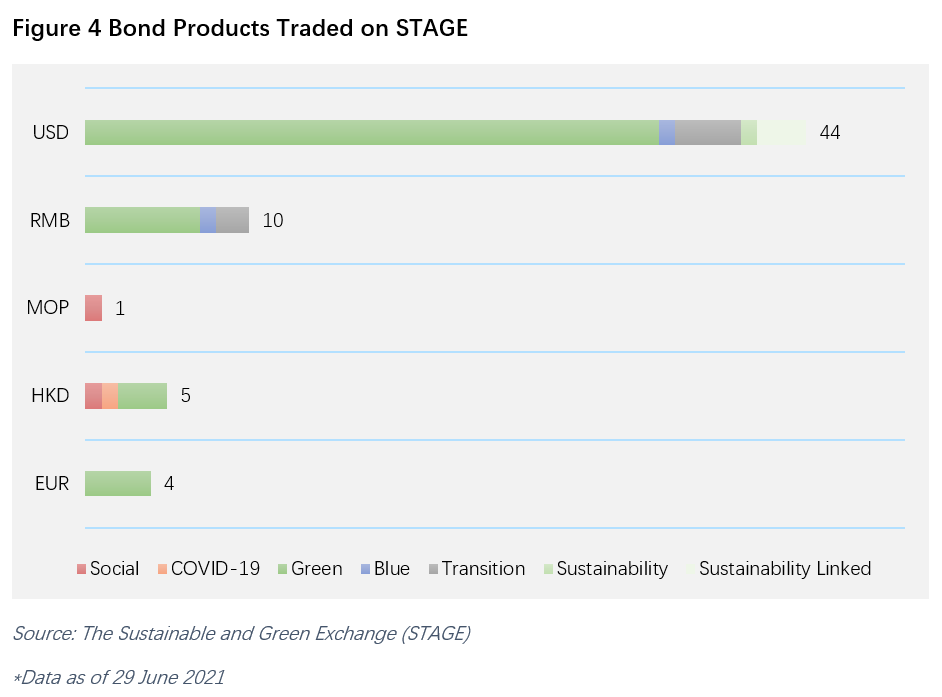This screenshot has height=697, width=942.
Task: Click the Source: Sustainable and Green Exchange text
Action: tap(241, 633)
